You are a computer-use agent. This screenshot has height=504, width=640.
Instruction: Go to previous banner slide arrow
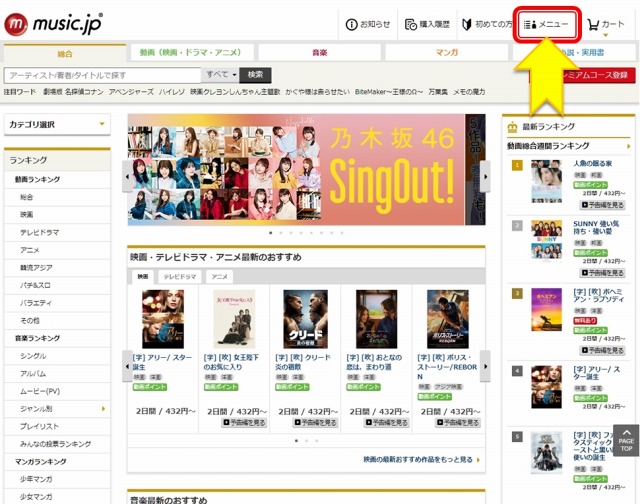127,177
